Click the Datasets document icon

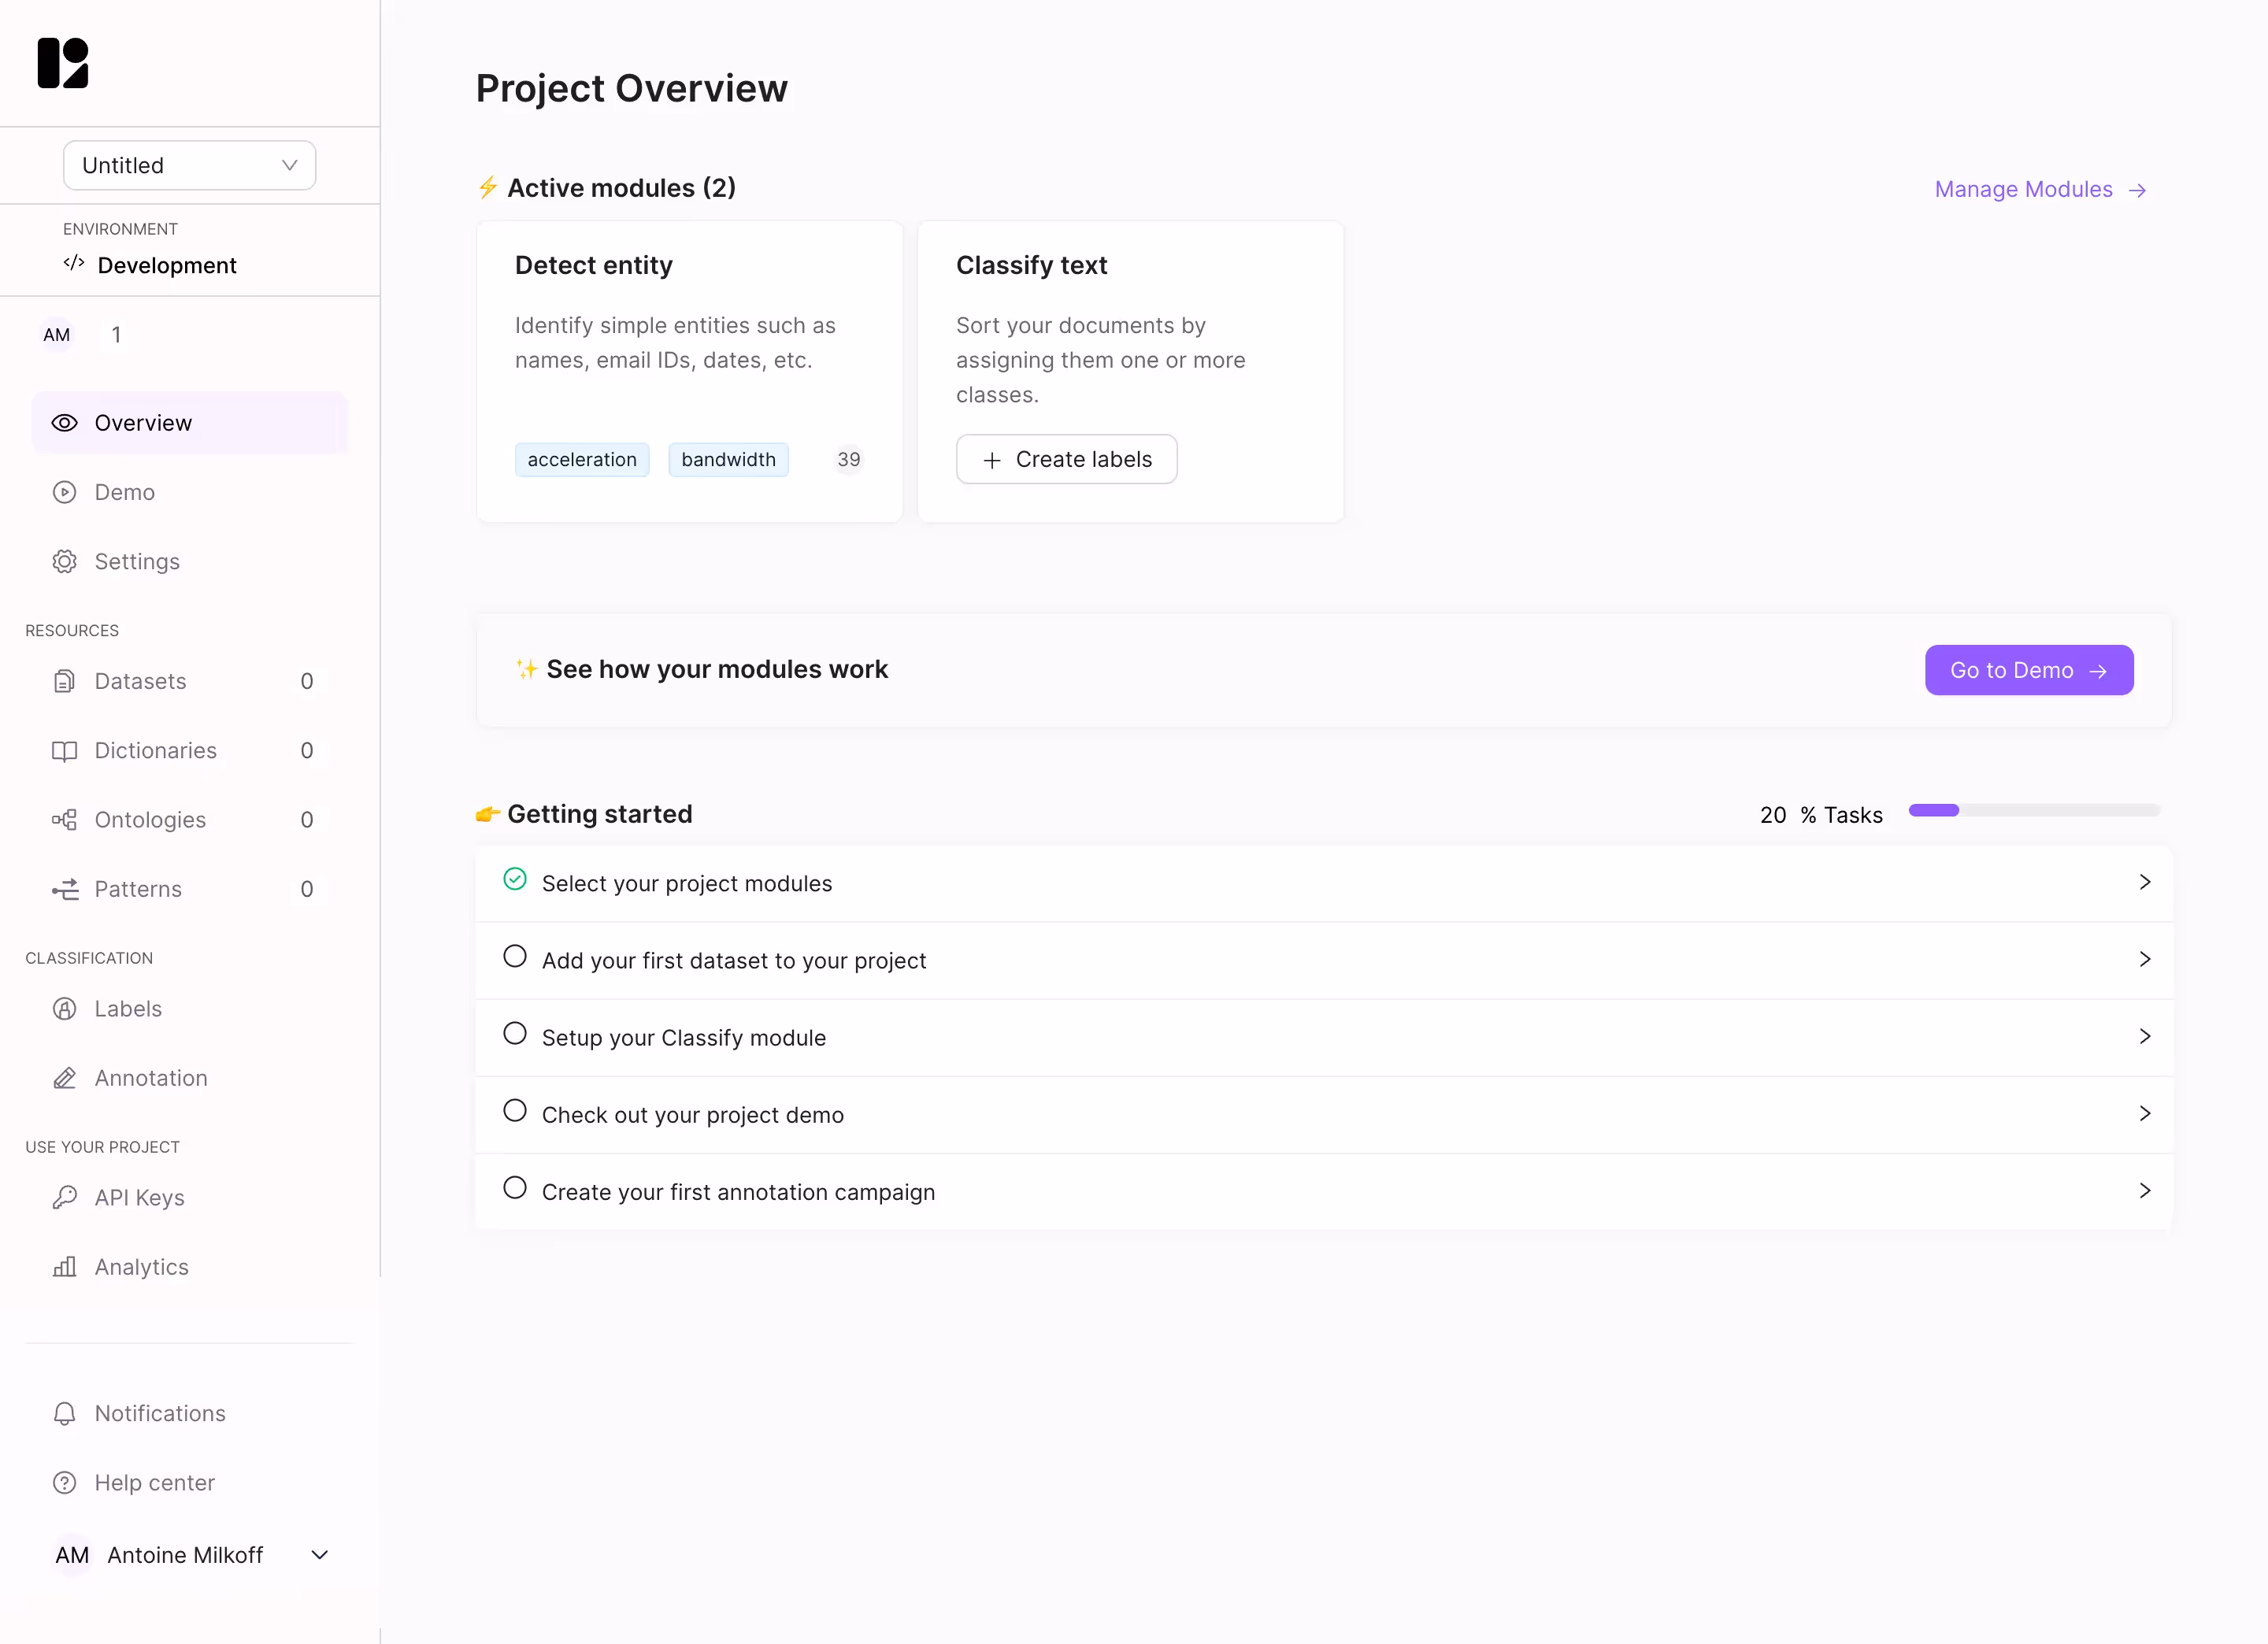64,681
